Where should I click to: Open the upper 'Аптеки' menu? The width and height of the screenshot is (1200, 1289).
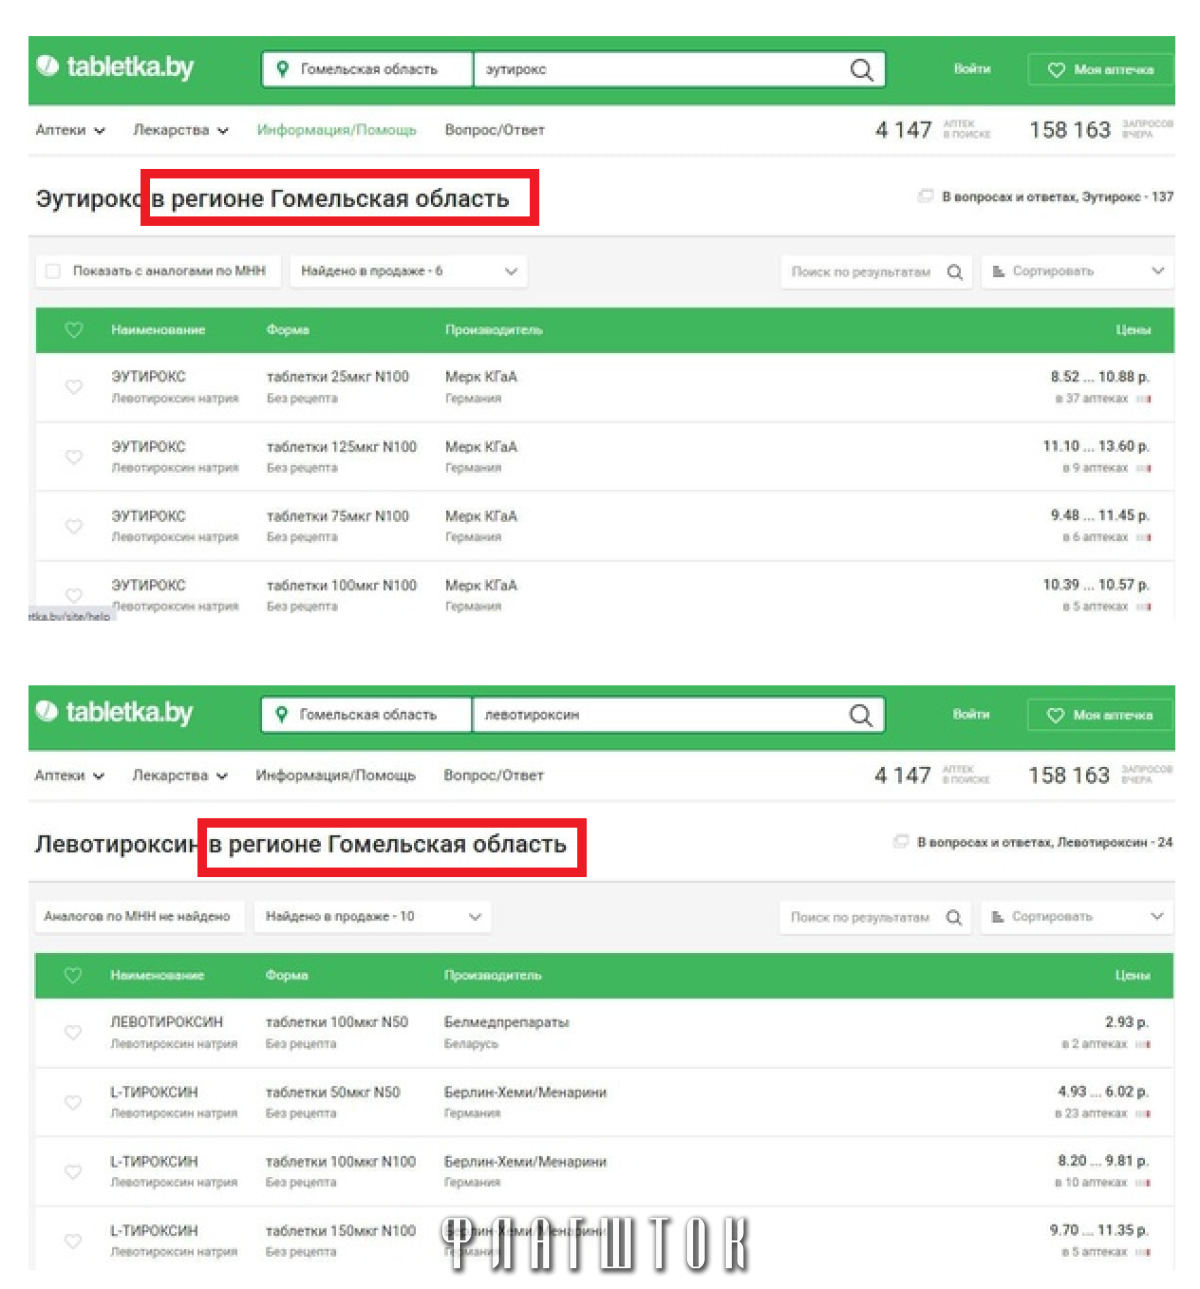point(70,130)
